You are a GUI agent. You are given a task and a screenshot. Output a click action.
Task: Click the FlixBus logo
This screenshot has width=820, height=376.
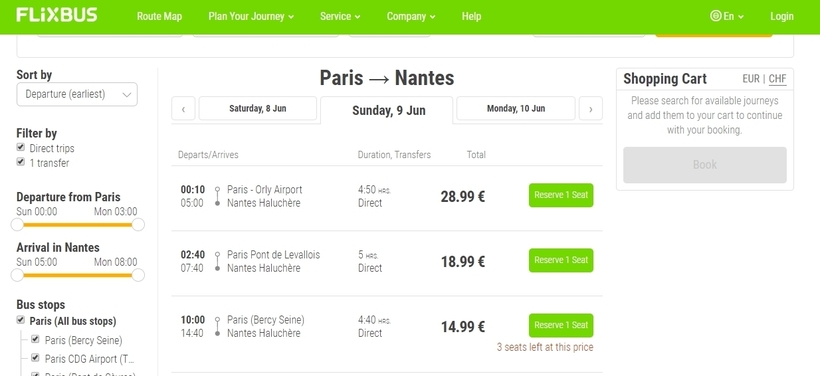(x=56, y=15)
